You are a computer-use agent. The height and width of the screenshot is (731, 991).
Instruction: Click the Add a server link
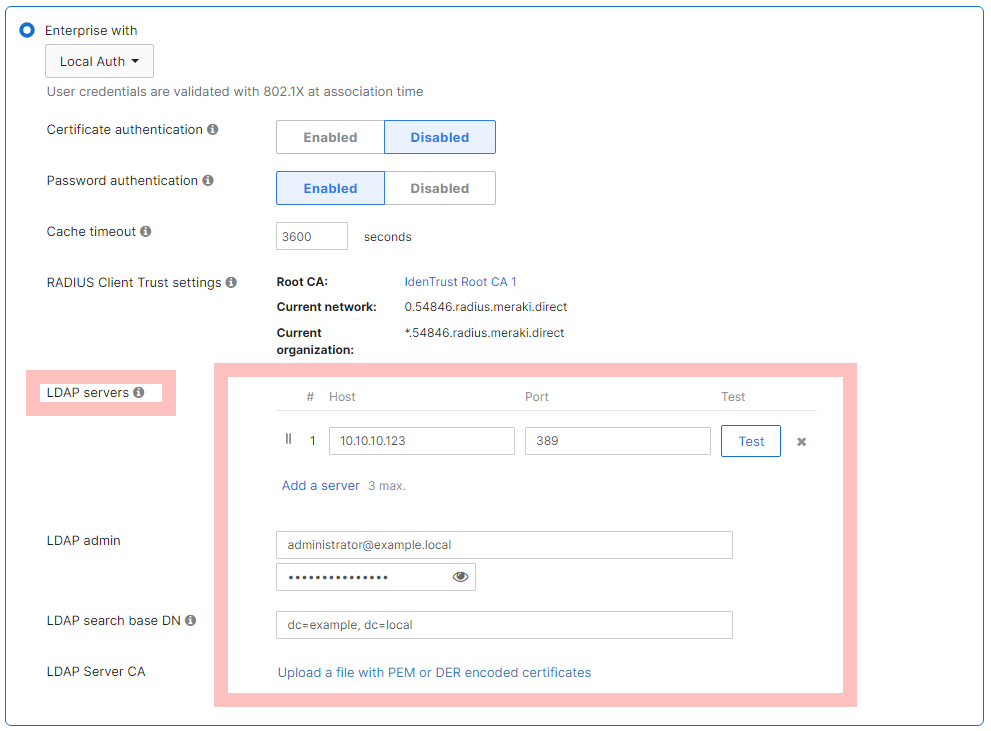[320, 485]
